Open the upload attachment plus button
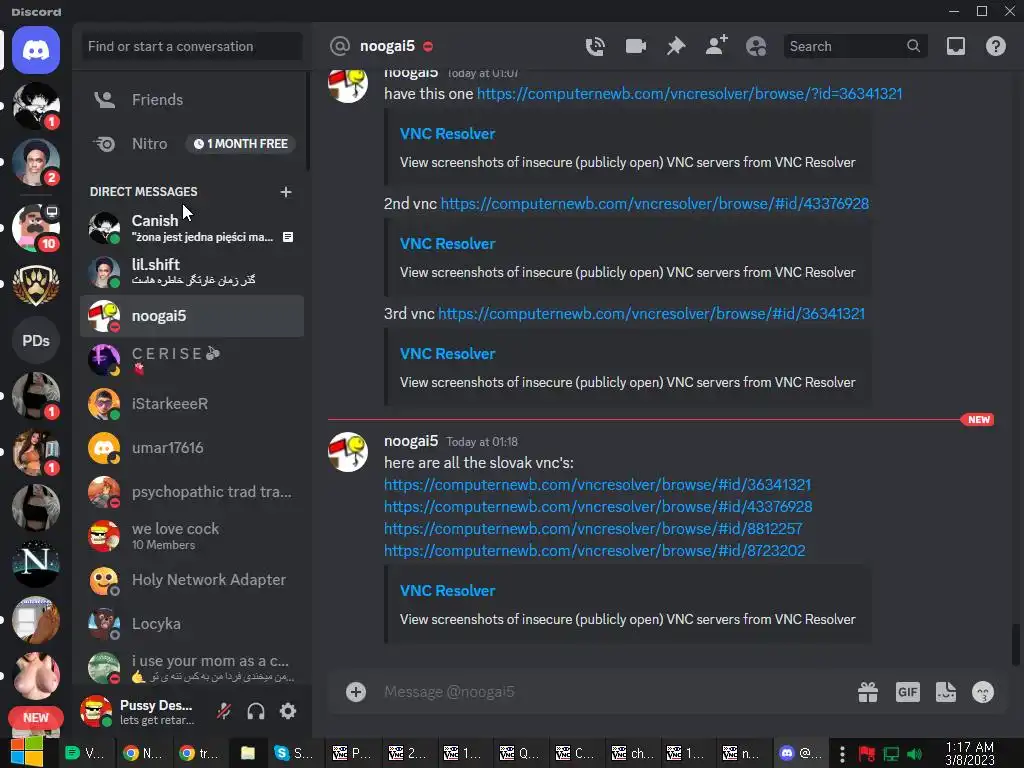The height and width of the screenshot is (768, 1024). tap(356, 692)
